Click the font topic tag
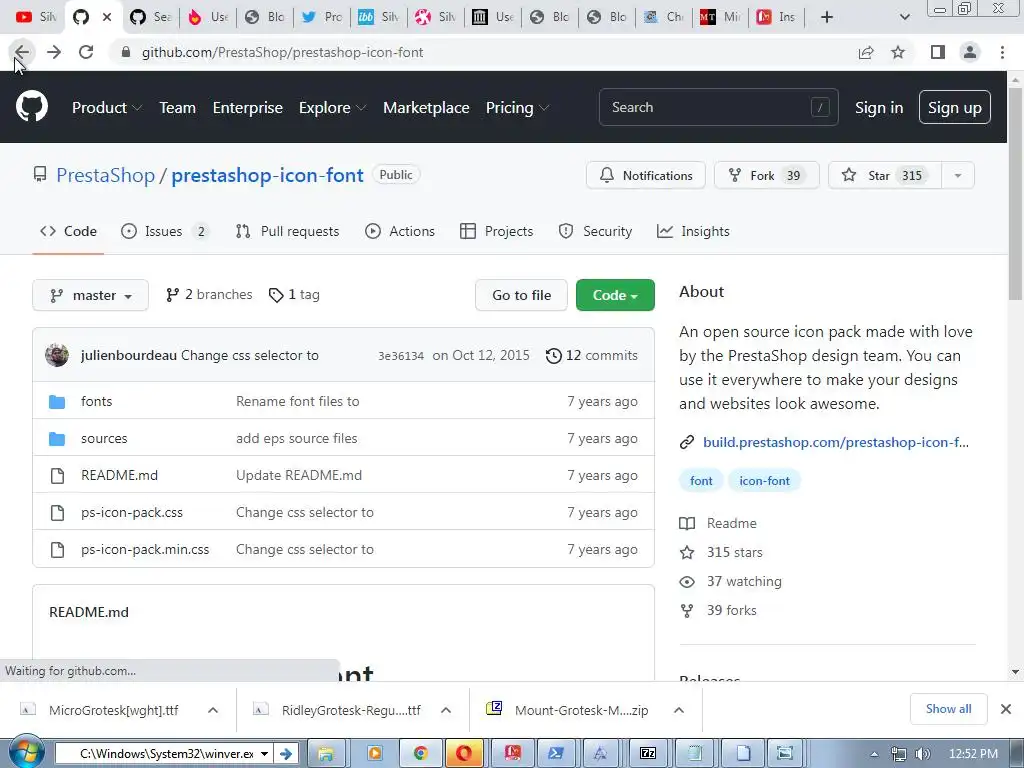The image size is (1024, 768). pyautogui.click(x=701, y=481)
